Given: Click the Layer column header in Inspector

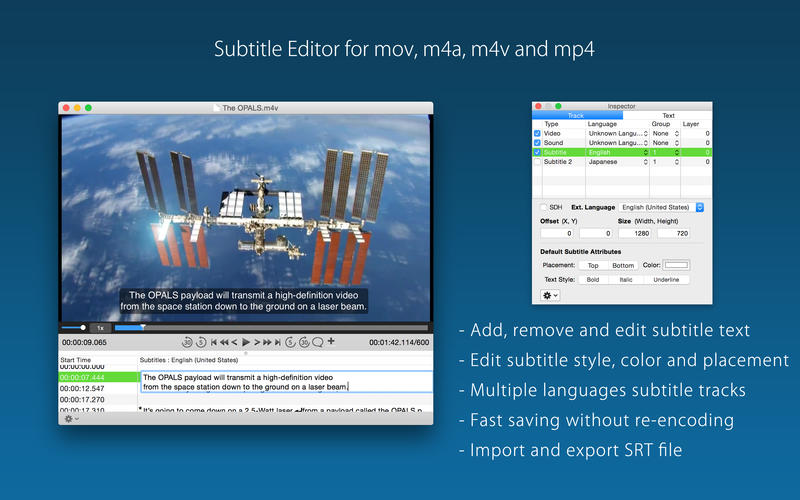Looking at the screenshot, I should (x=691, y=124).
